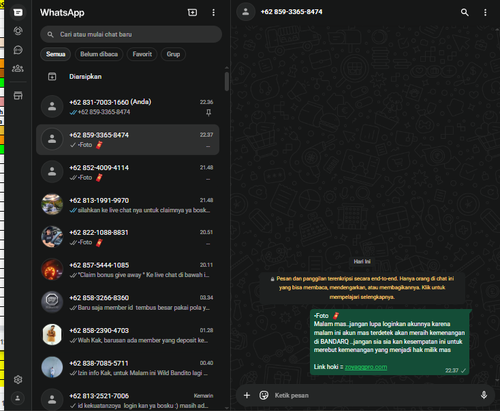Click the search magnifier in chat list
This screenshot has height=411, width=500.
point(50,34)
